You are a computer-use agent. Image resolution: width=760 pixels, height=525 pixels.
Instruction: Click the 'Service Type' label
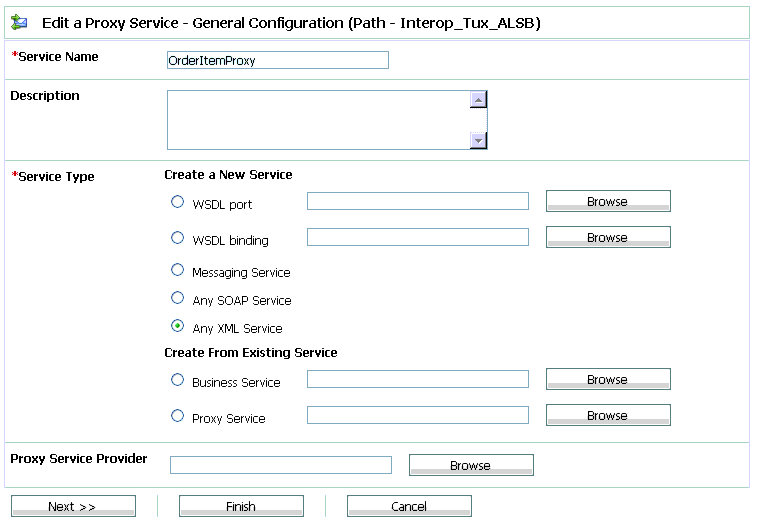coord(56,176)
